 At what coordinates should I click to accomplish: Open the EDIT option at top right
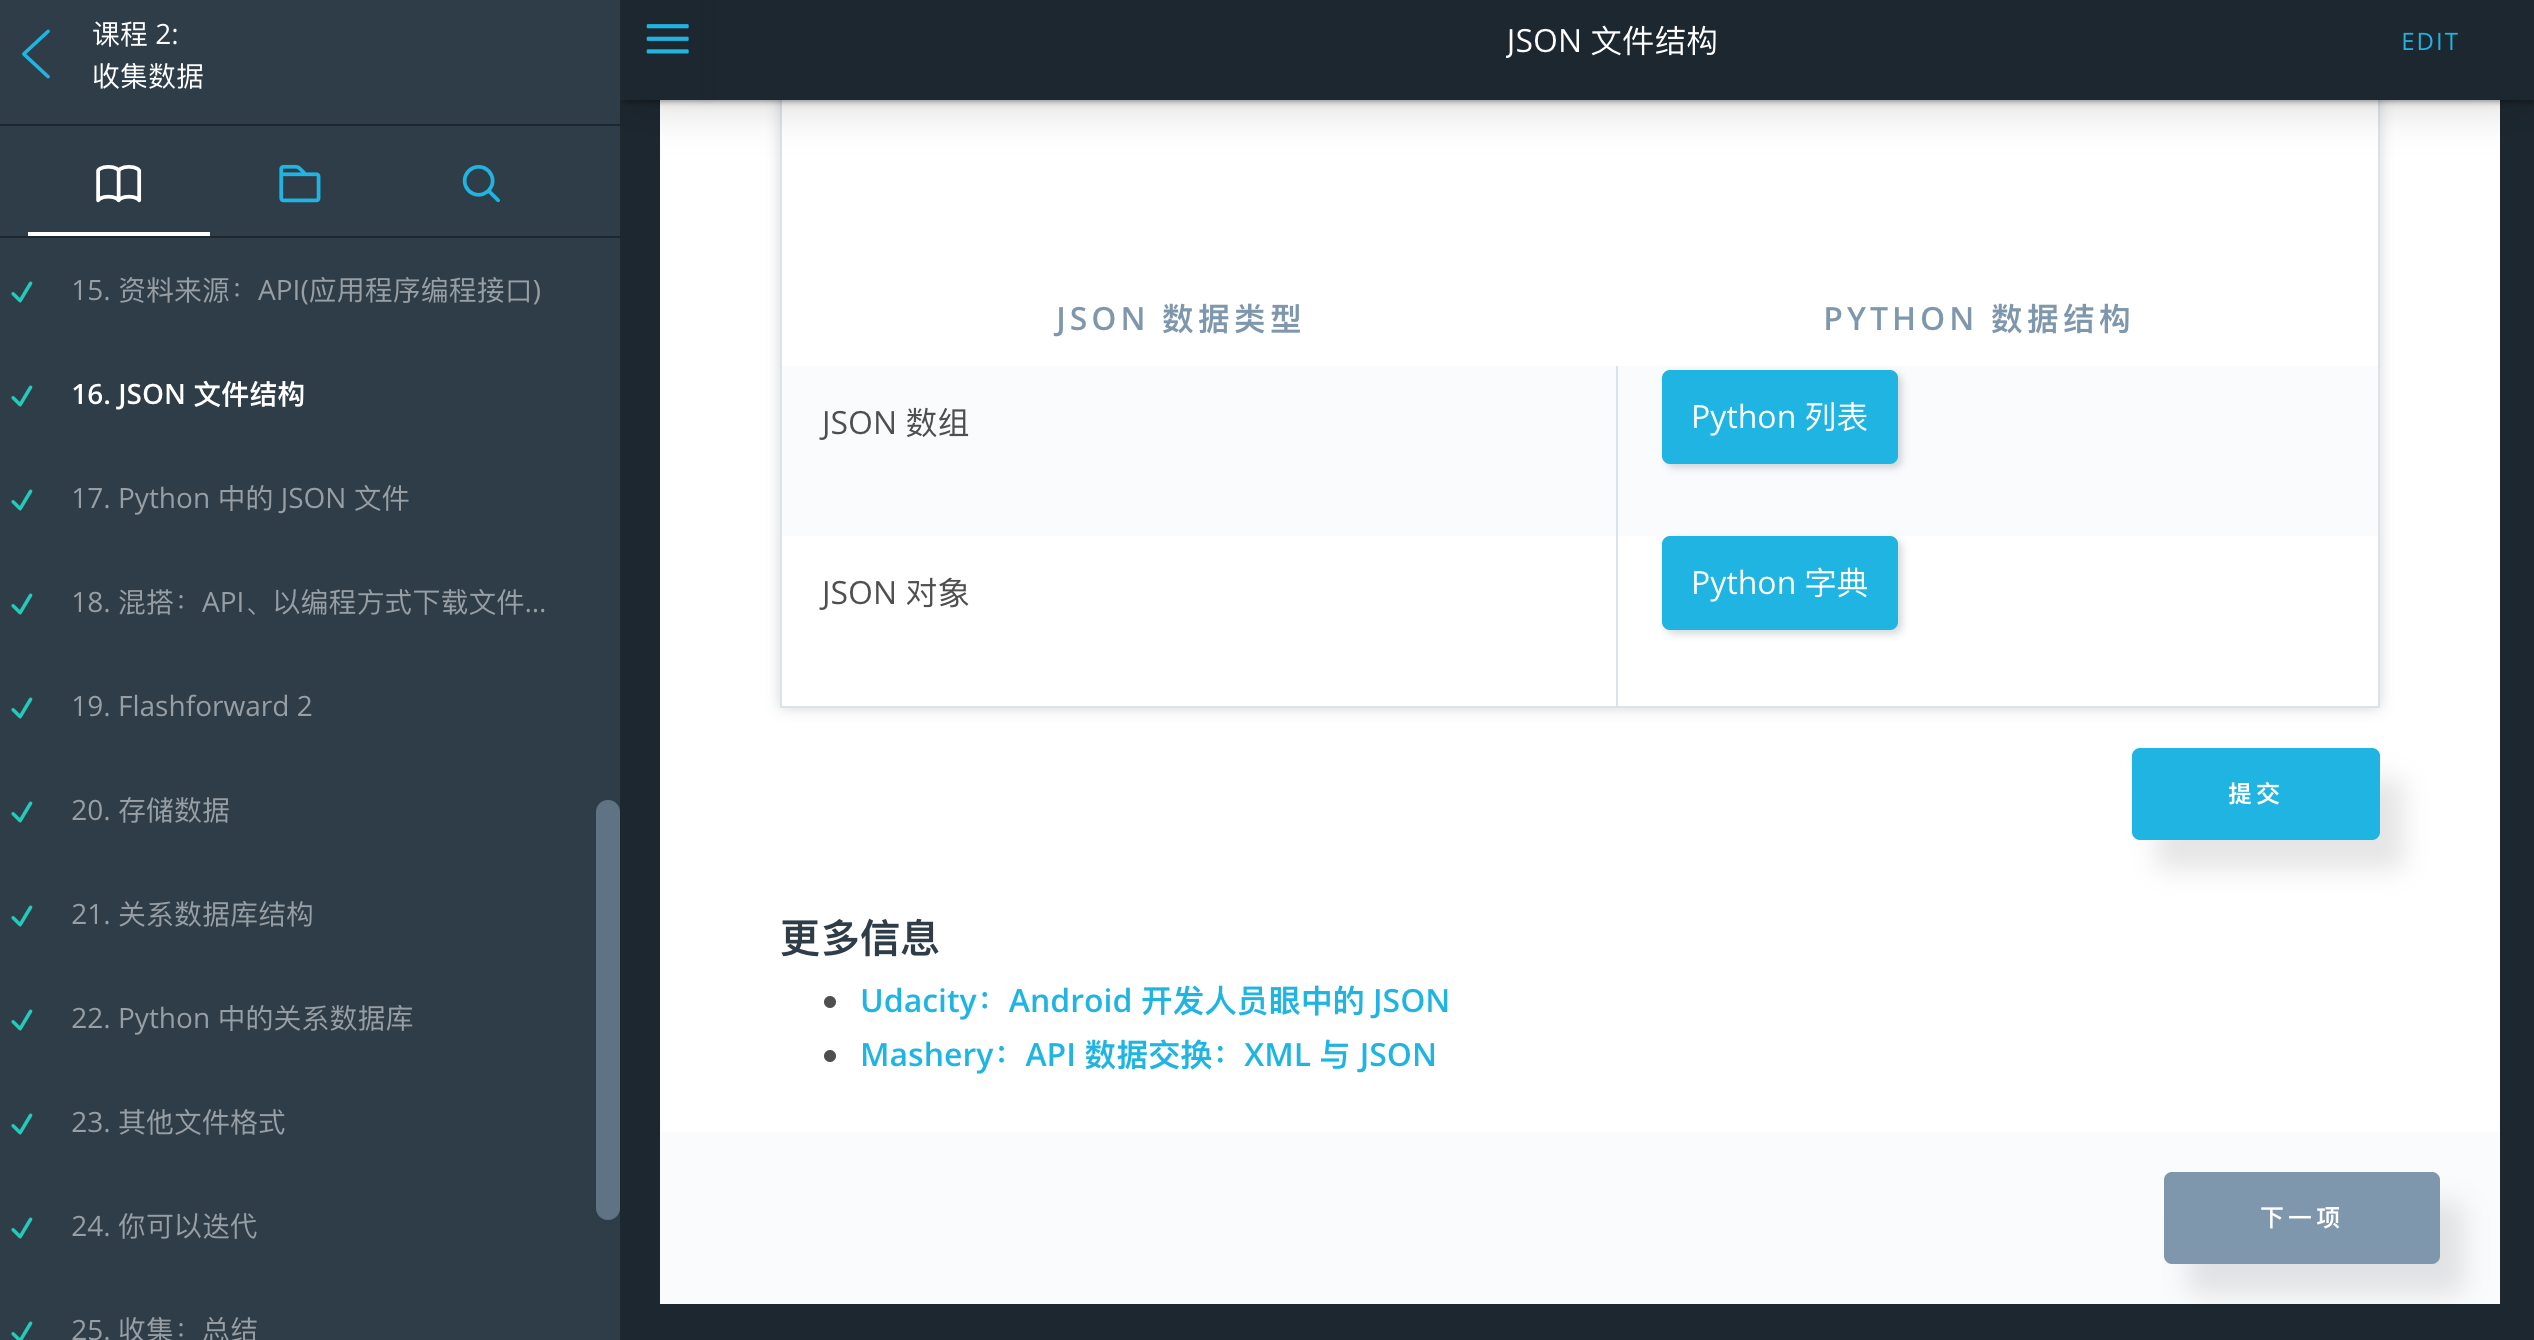(2429, 41)
